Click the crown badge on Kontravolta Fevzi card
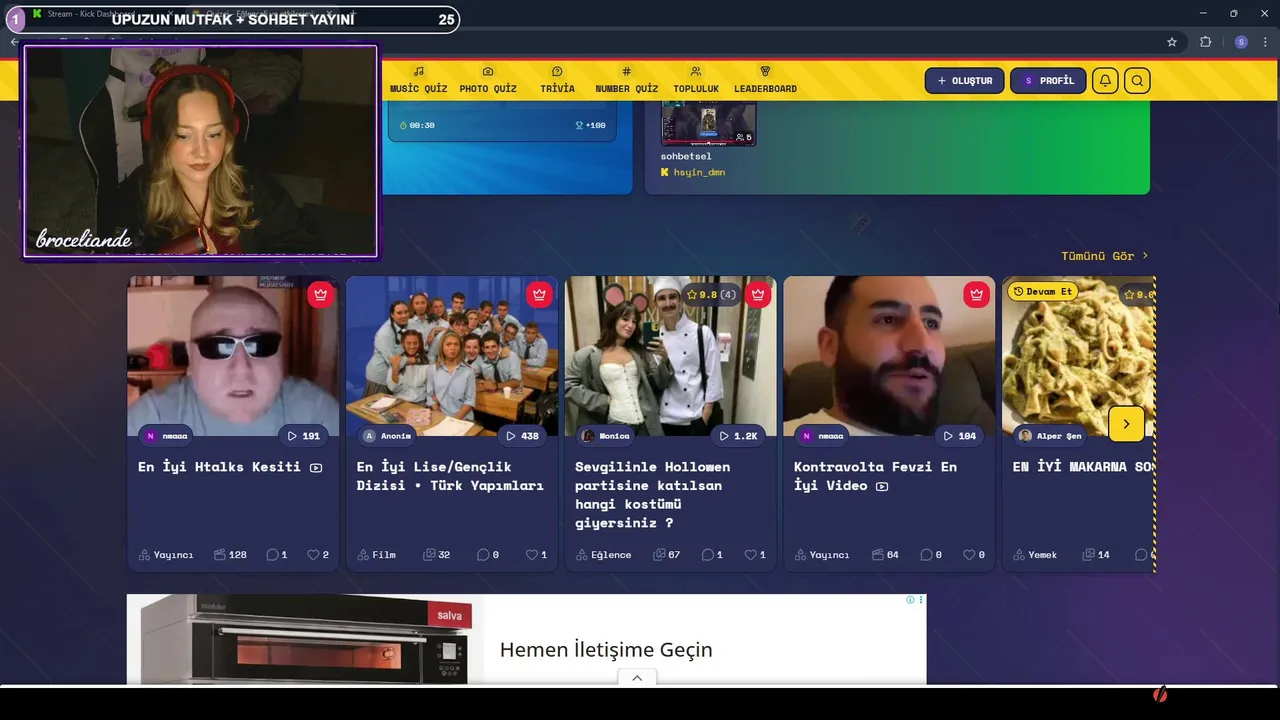1280x720 pixels. (x=976, y=294)
